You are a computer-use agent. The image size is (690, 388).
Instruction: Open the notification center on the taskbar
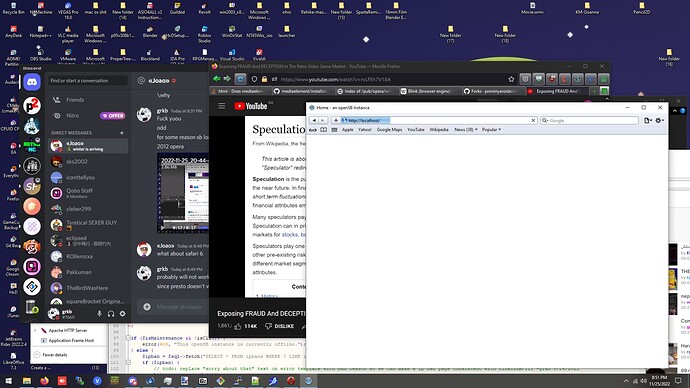(x=679, y=381)
